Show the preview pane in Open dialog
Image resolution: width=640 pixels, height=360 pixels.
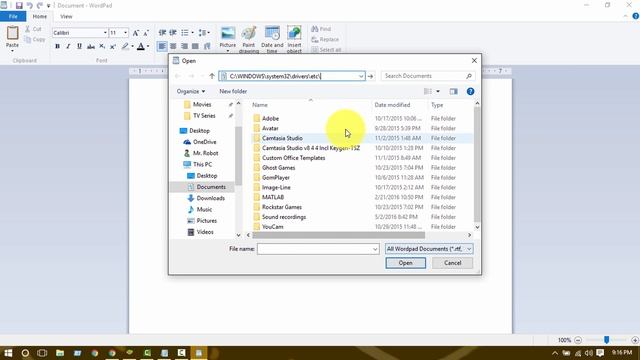(453, 91)
